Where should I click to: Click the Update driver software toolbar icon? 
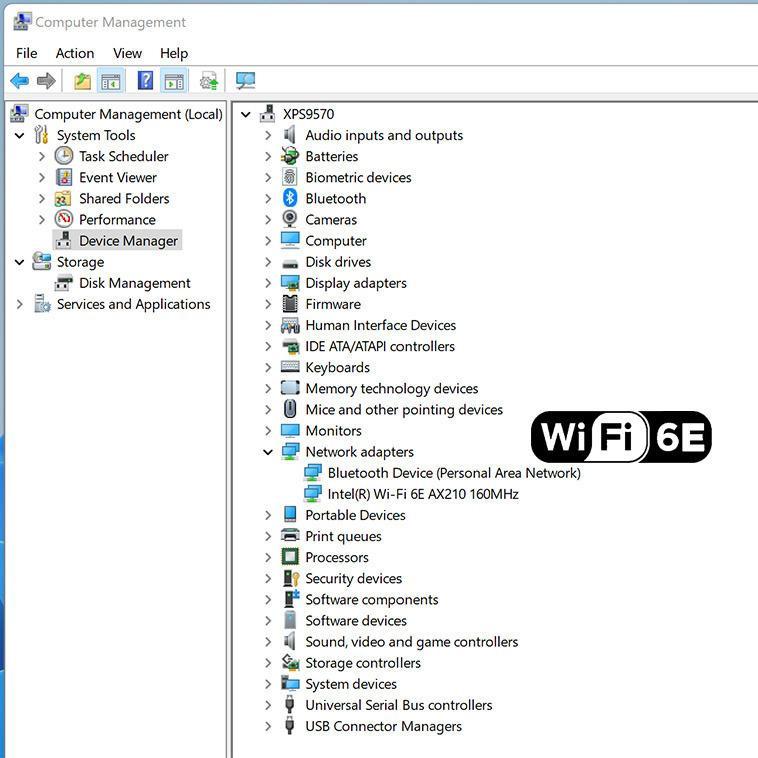(209, 81)
